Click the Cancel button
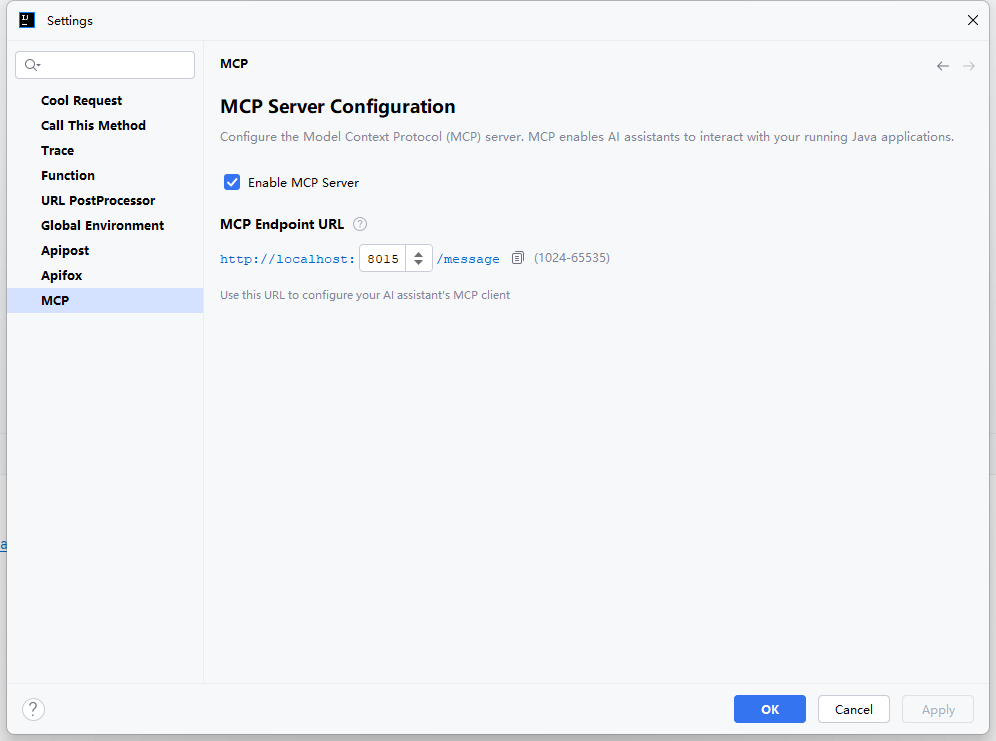This screenshot has height=741, width=996. [x=853, y=709]
